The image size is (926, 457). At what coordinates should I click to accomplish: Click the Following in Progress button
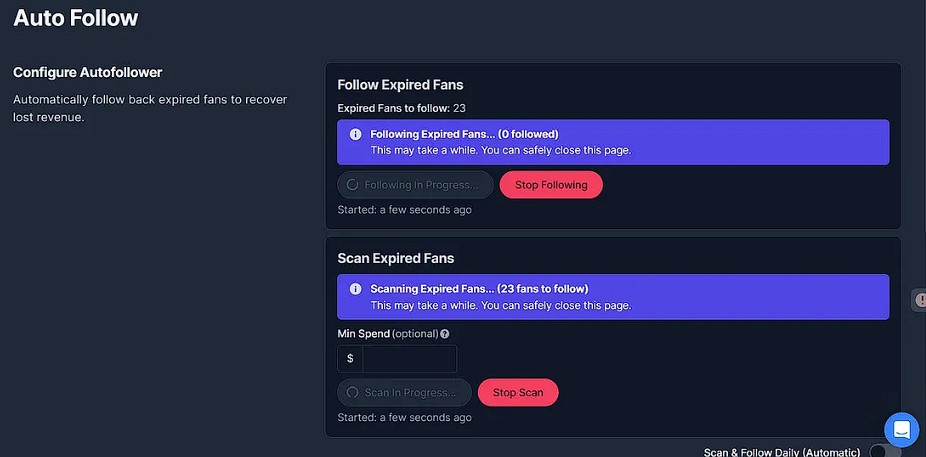pos(415,185)
